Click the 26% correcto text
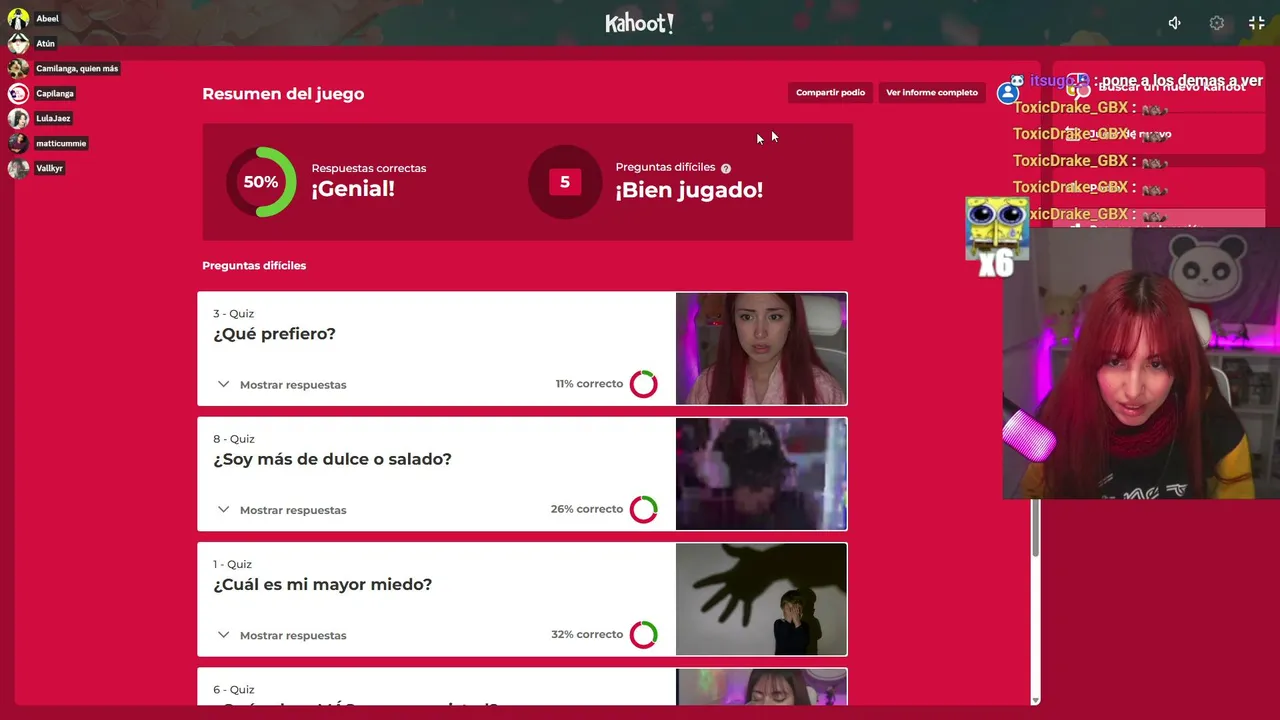 click(x=587, y=509)
